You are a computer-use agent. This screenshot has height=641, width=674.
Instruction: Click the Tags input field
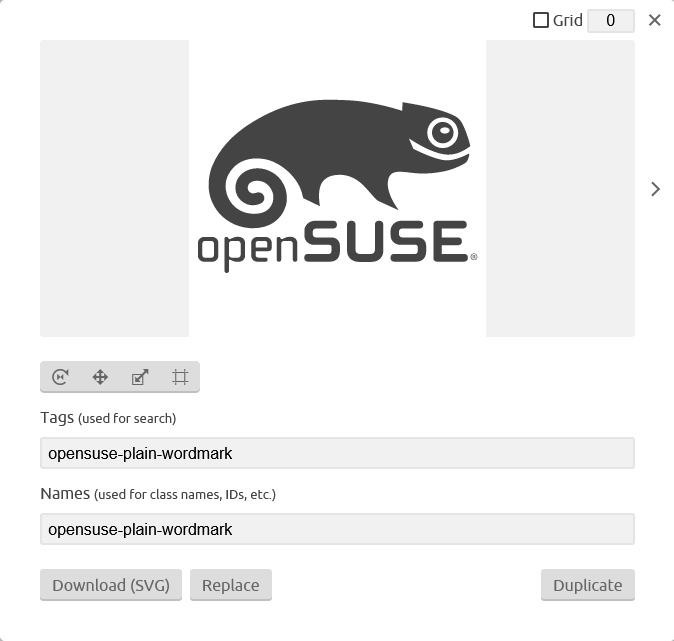tap(337, 453)
